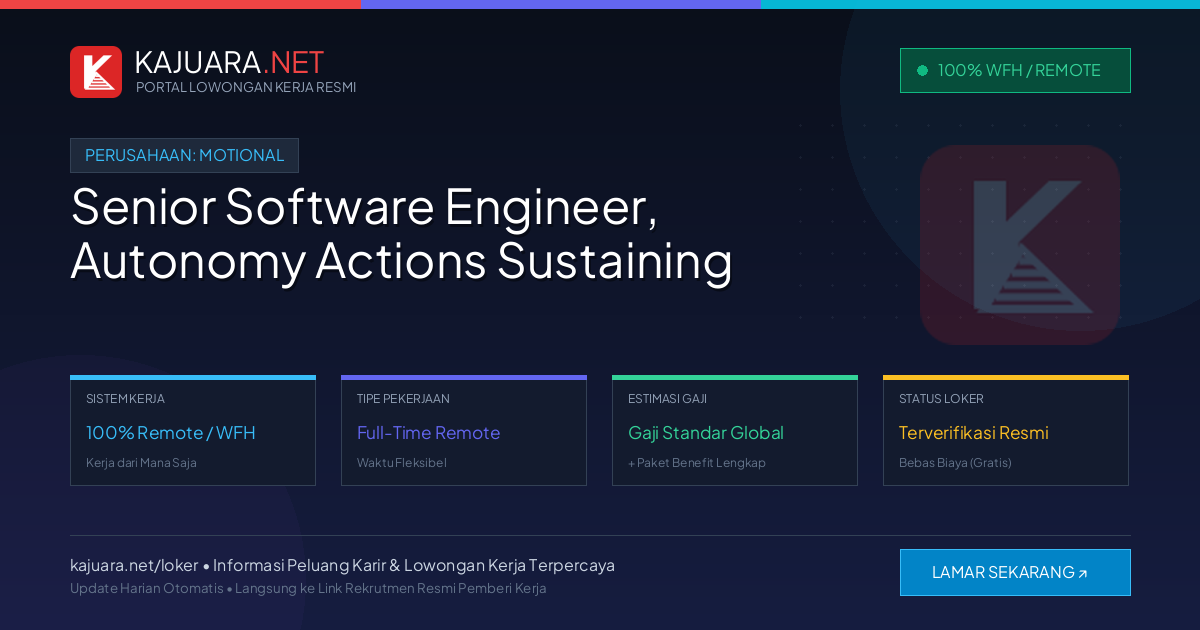This screenshot has height=630, width=1200.
Task: Click kajuara.net/loker link text
Action: click(134, 565)
